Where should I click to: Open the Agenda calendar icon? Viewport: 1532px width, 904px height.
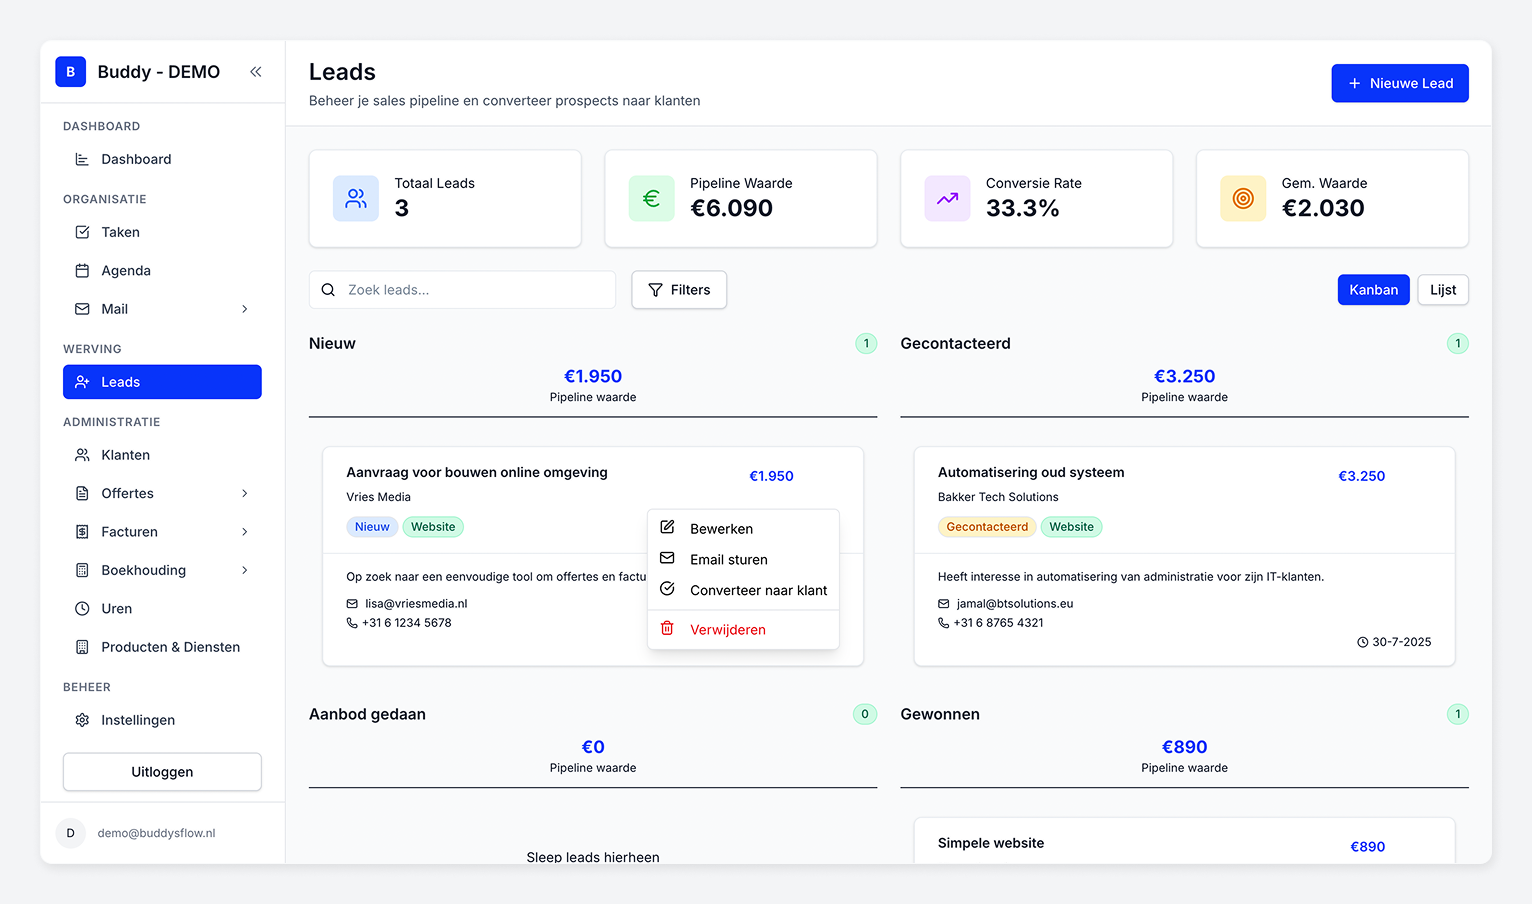tap(82, 270)
